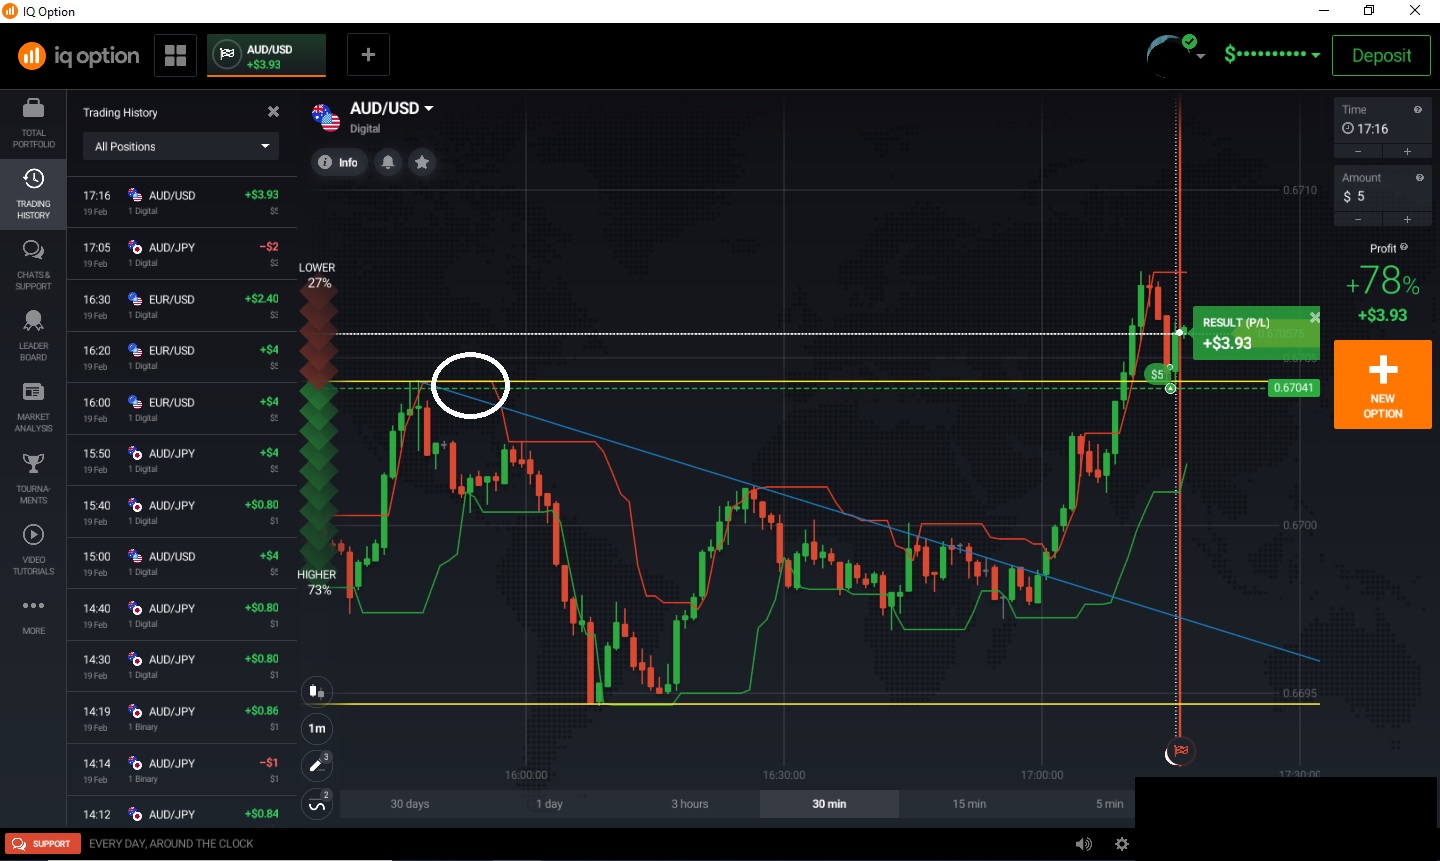Click the New Option button
Viewport: 1440px width, 861px height.
tap(1383, 385)
